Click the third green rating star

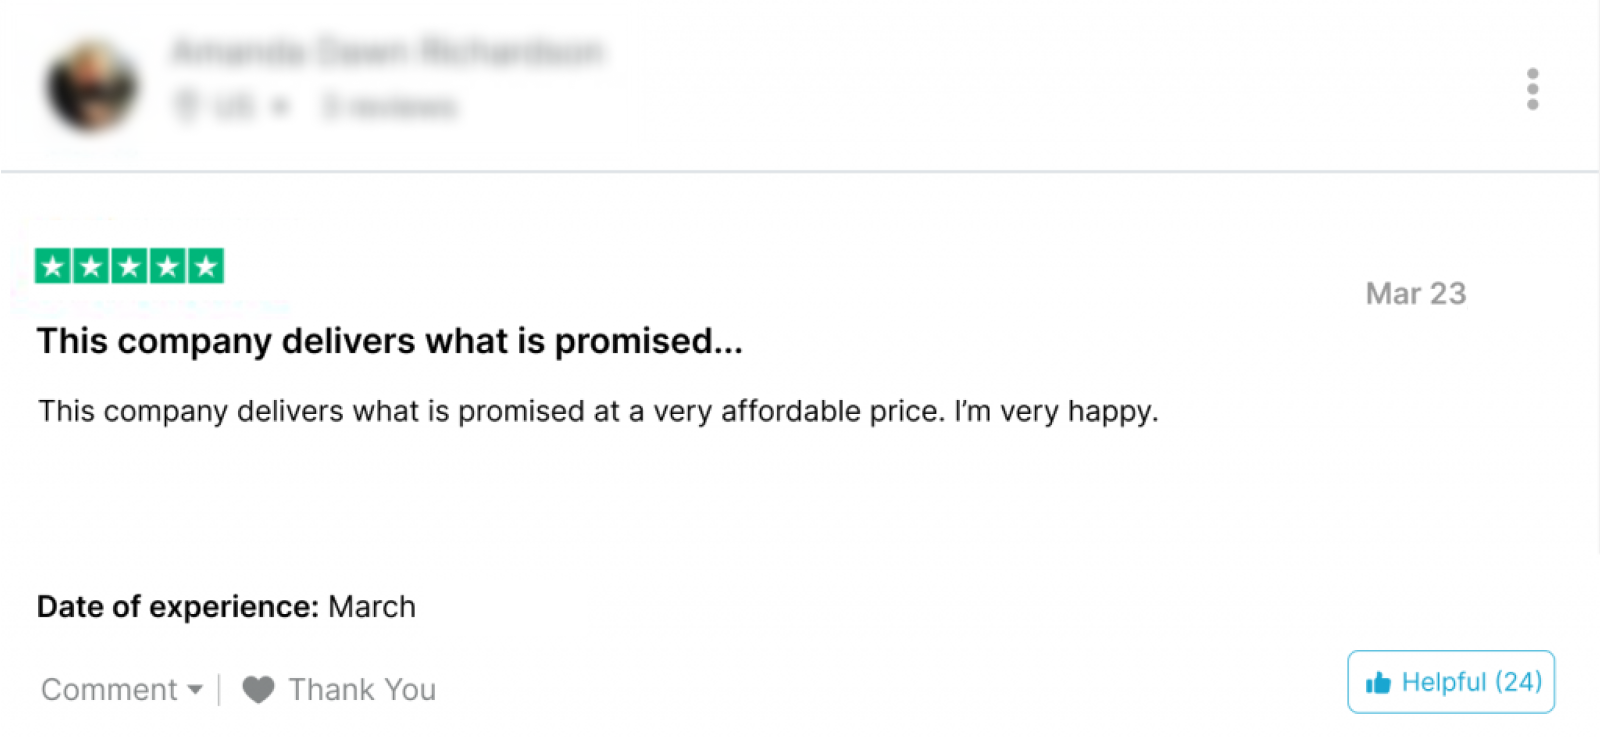(x=129, y=266)
